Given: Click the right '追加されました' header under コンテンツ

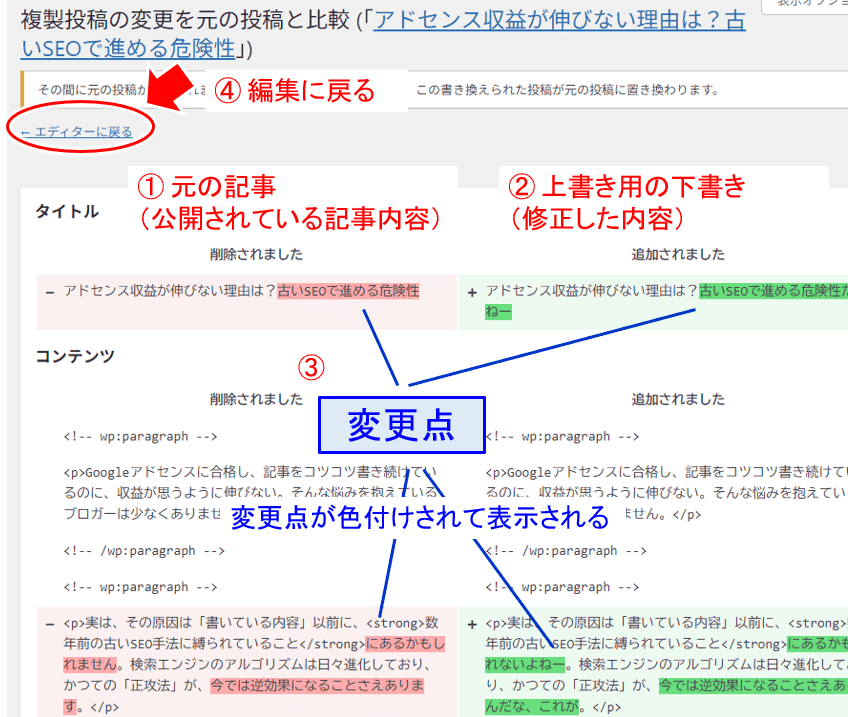Looking at the screenshot, I should [678, 399].
